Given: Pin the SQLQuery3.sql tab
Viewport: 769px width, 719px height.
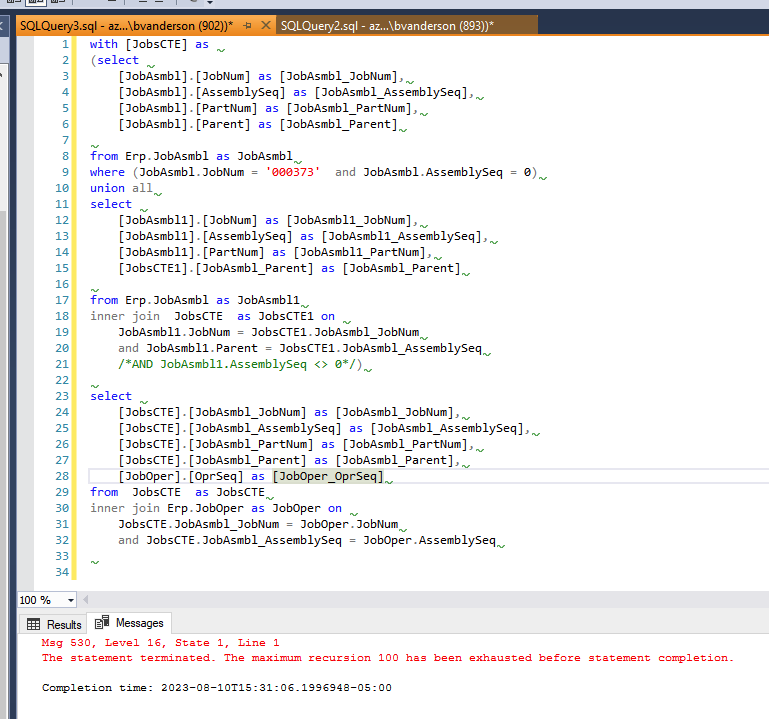Looking at the screenshot, I should coord(247,26).
